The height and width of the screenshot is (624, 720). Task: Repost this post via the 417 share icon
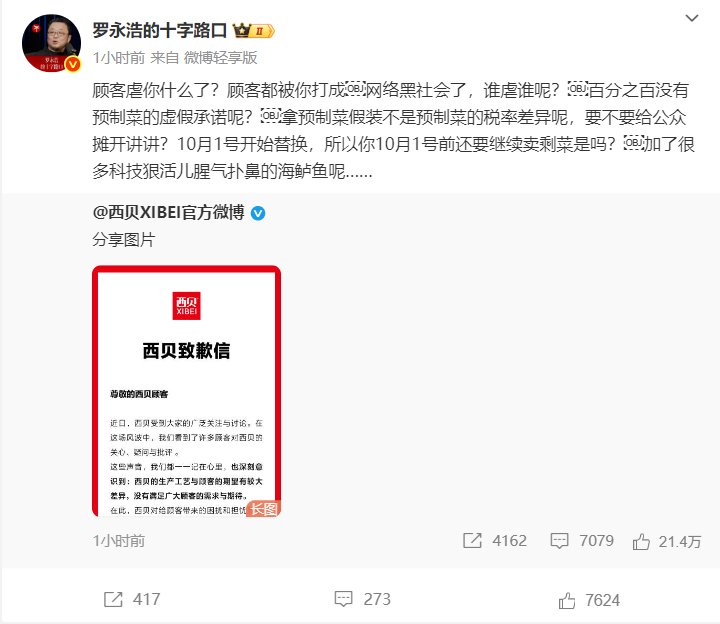tap(113, 599)
